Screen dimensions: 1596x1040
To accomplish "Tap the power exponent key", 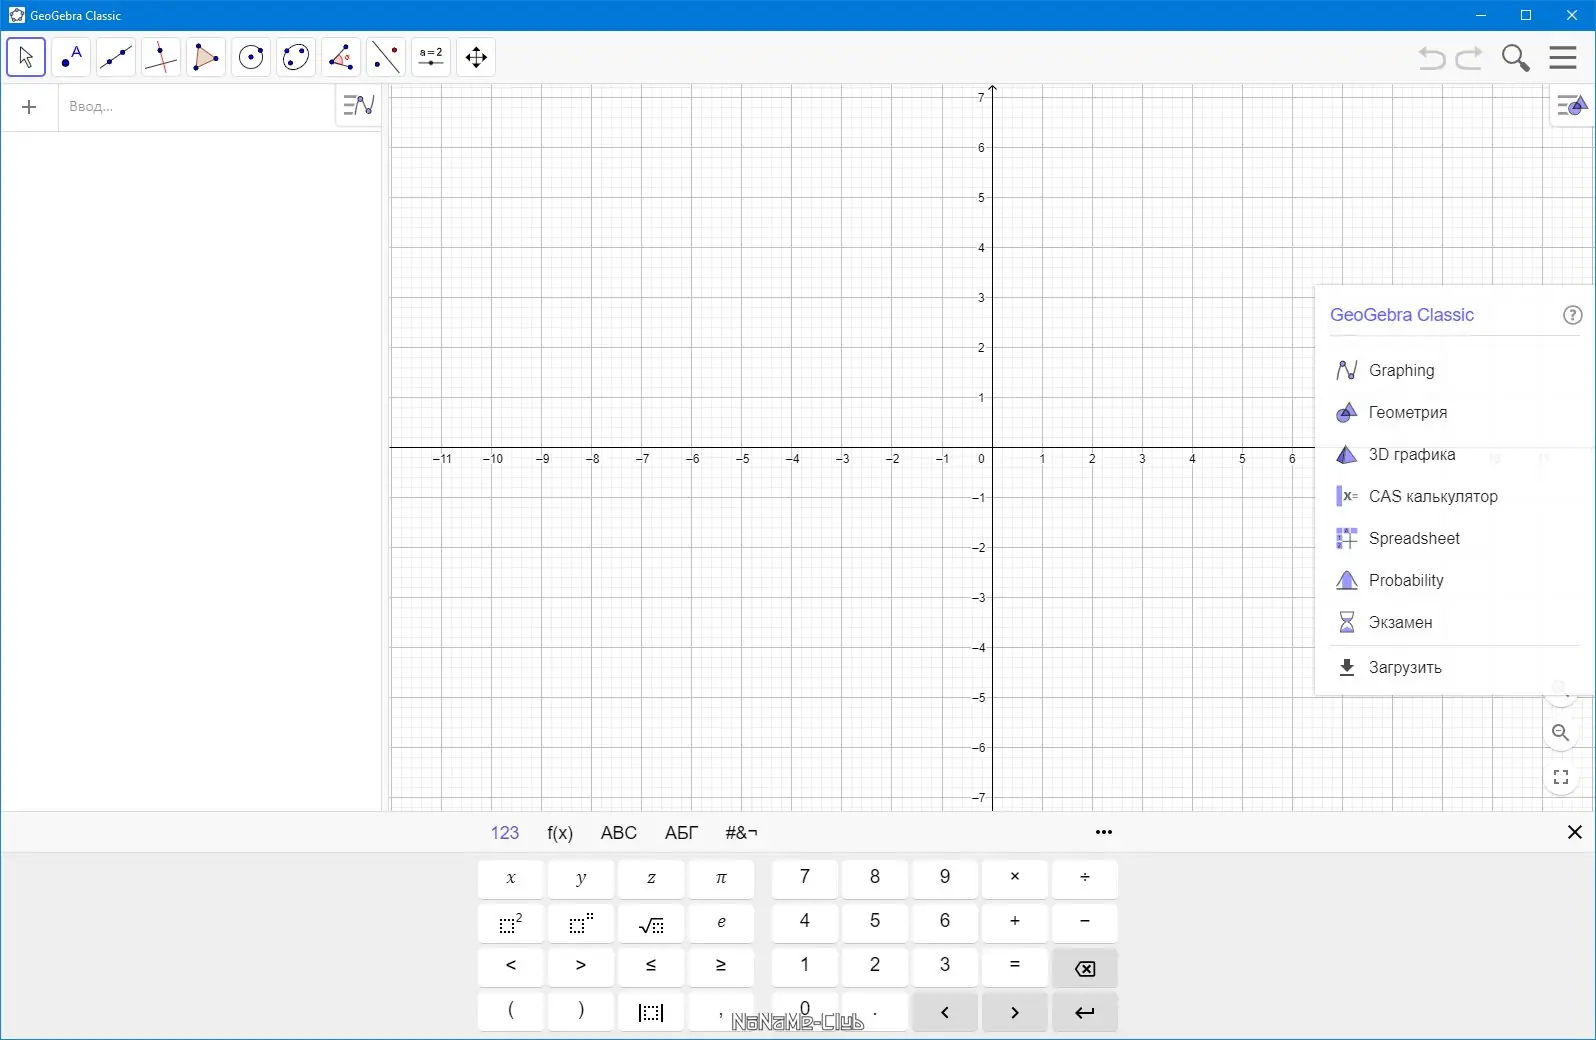I will [581, 923].
